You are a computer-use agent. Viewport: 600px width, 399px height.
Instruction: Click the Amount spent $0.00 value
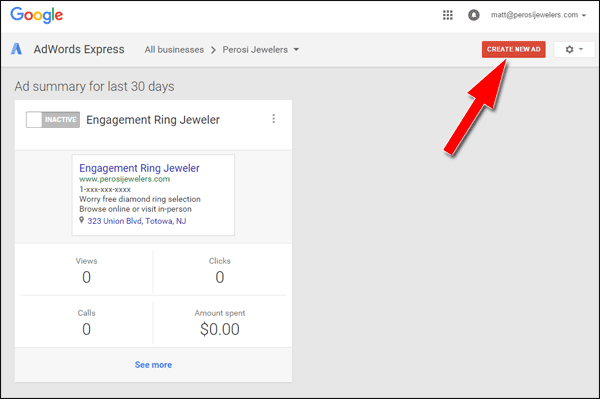[220, 329]
